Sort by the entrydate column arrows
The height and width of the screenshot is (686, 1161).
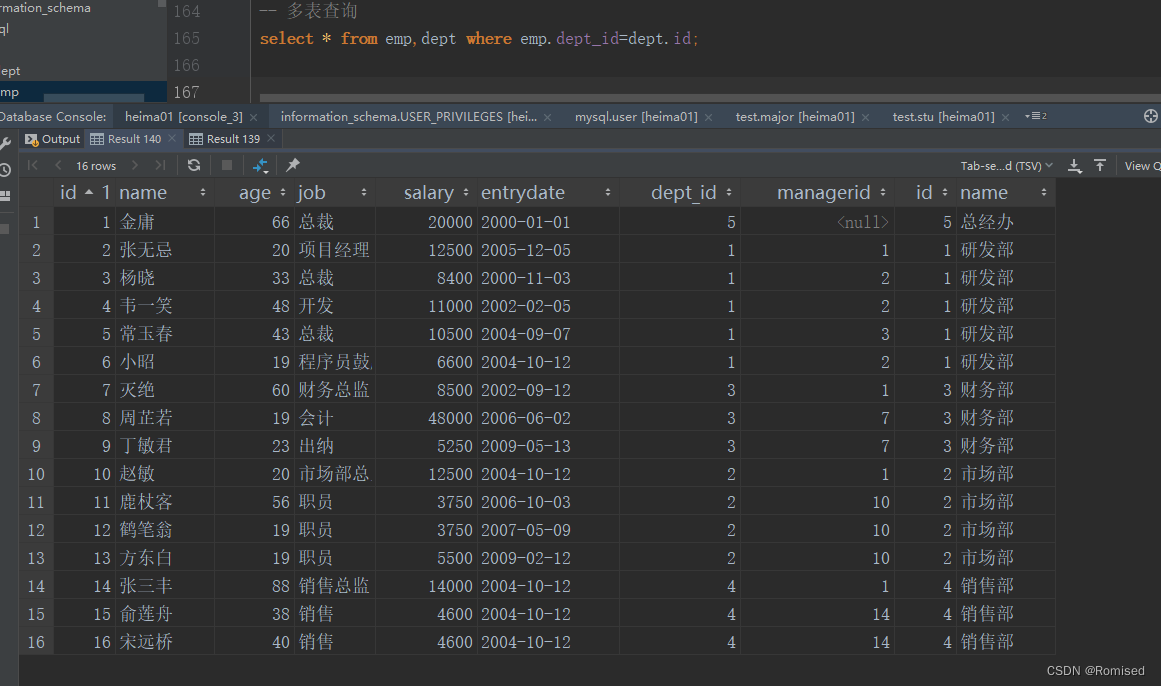tap(608, 193)
